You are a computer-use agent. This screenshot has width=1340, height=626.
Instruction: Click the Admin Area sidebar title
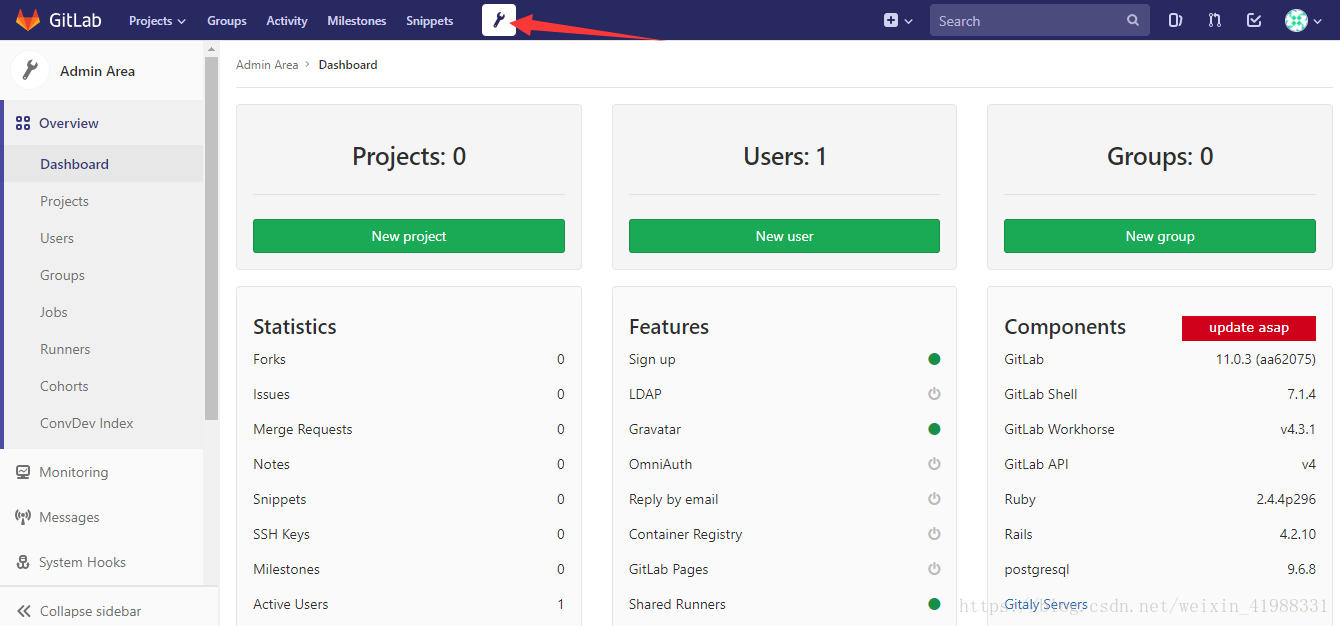[97, 71]
